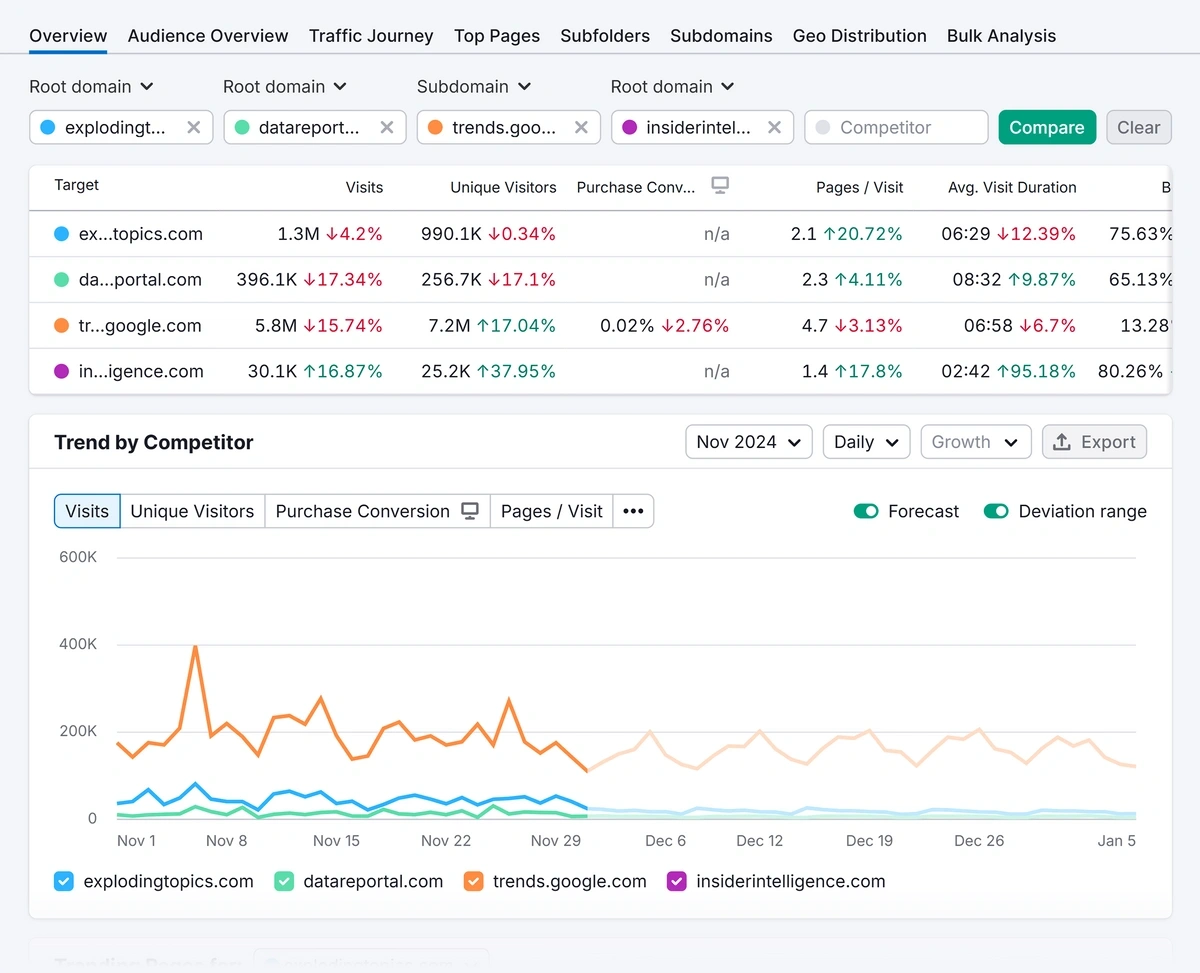This screenshot has height=973, width=1200.
Task: Click orange dot in trends.google input chip
Action: click(435, 127)
